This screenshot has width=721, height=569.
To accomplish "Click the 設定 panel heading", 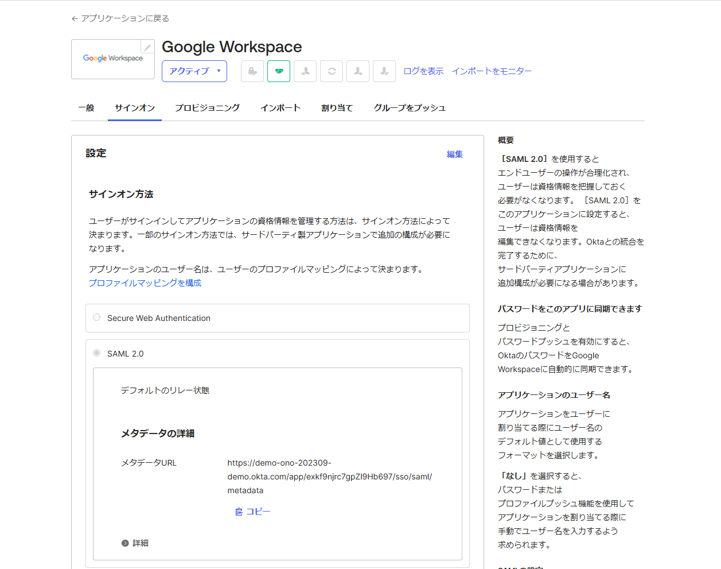I will [96, 153].
